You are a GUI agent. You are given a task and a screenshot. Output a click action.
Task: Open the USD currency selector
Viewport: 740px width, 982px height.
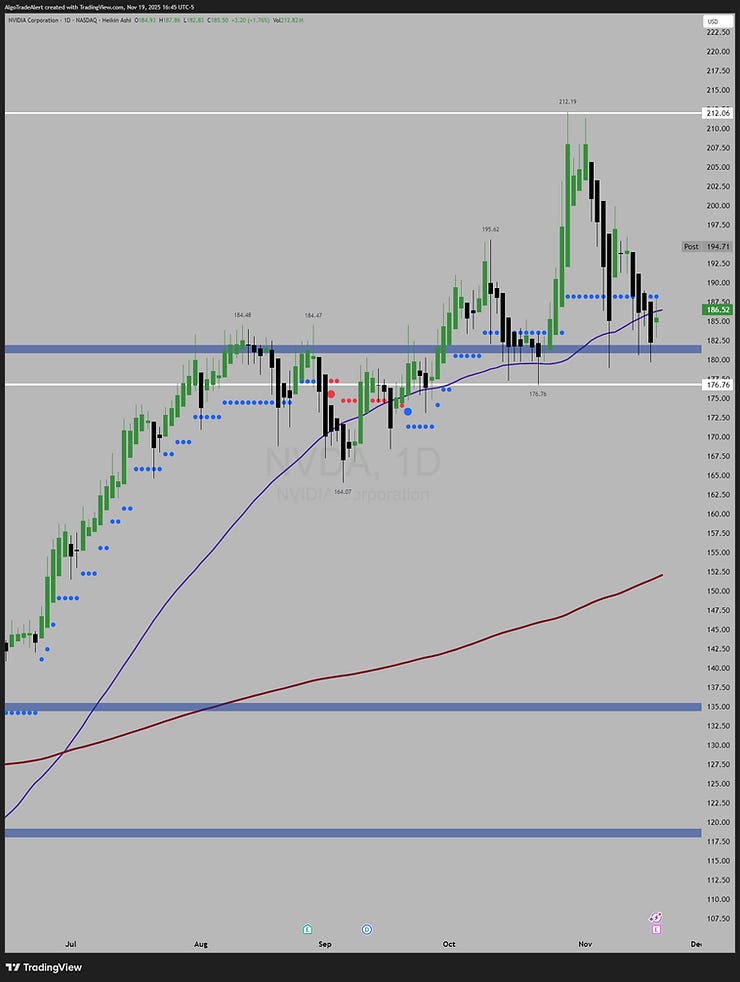pos(717,21)
